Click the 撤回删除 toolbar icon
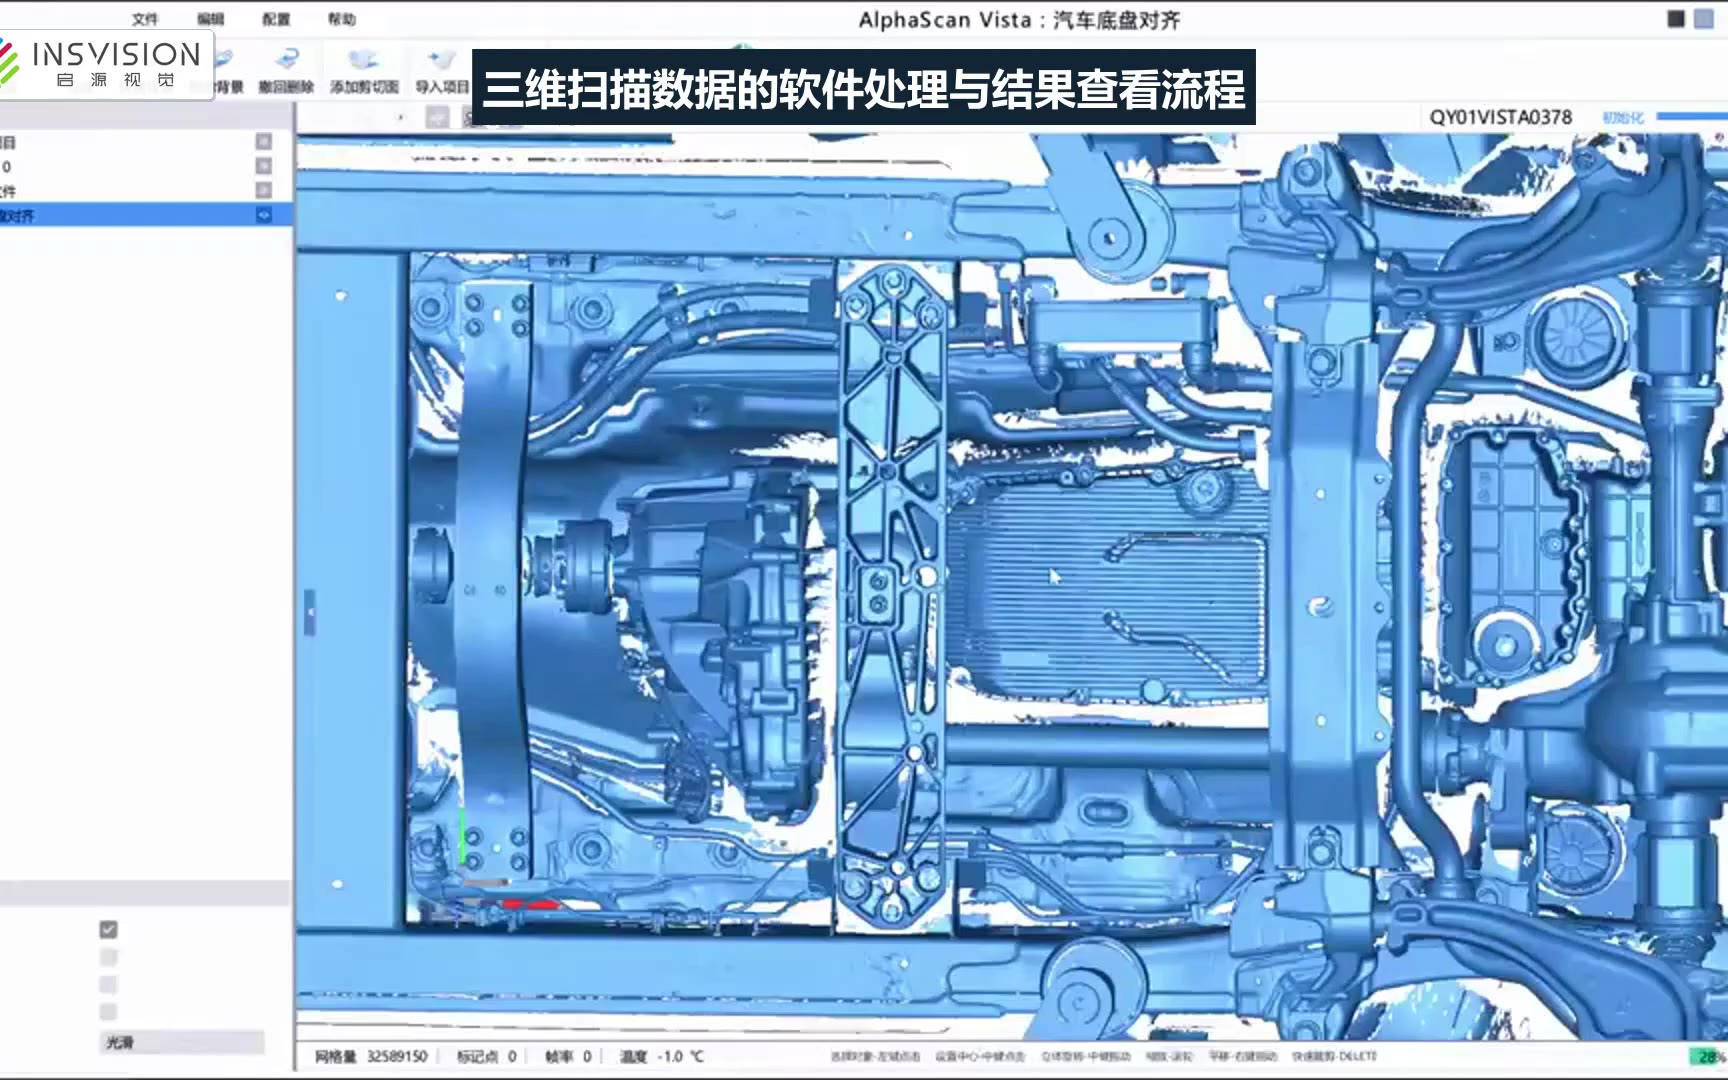Image resolution: width=1728 pixels, height=1080 pixels. tap(286, 72)
